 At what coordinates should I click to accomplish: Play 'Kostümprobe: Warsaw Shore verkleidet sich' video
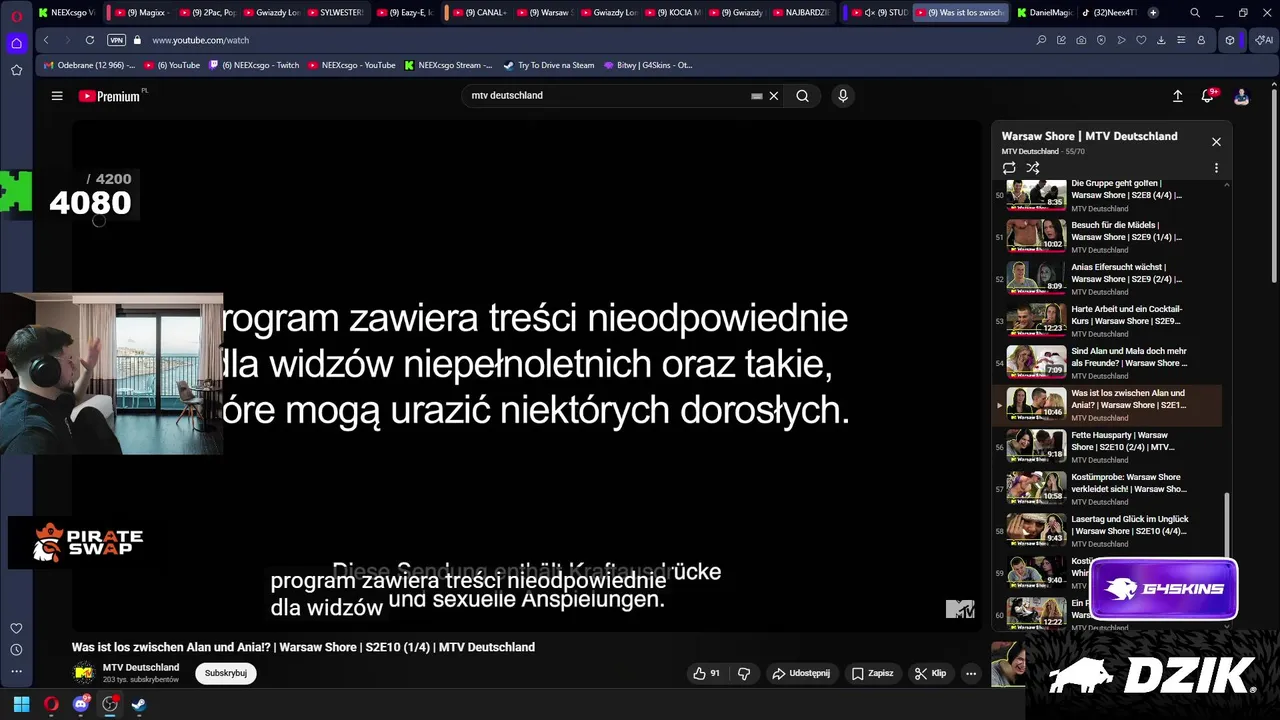tap(1108, 489)
